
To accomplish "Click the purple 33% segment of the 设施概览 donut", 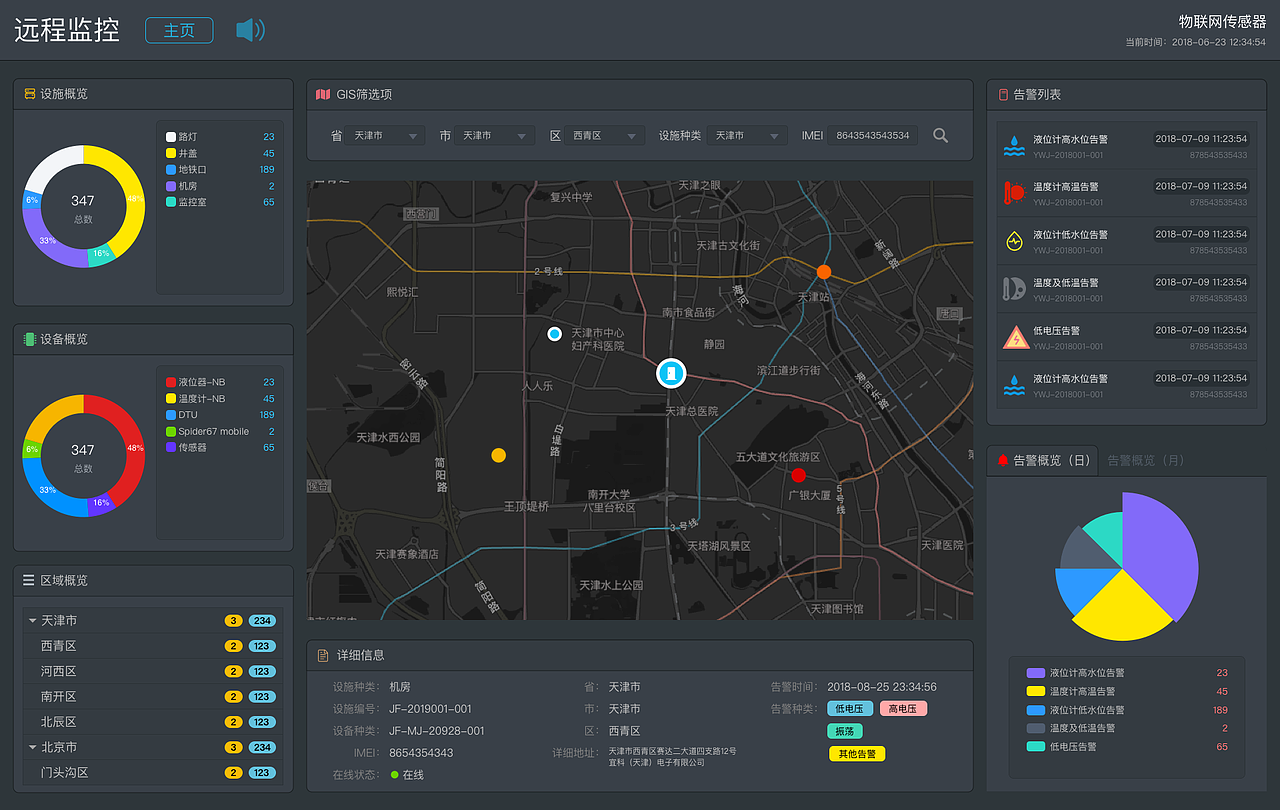I will 50,240.
